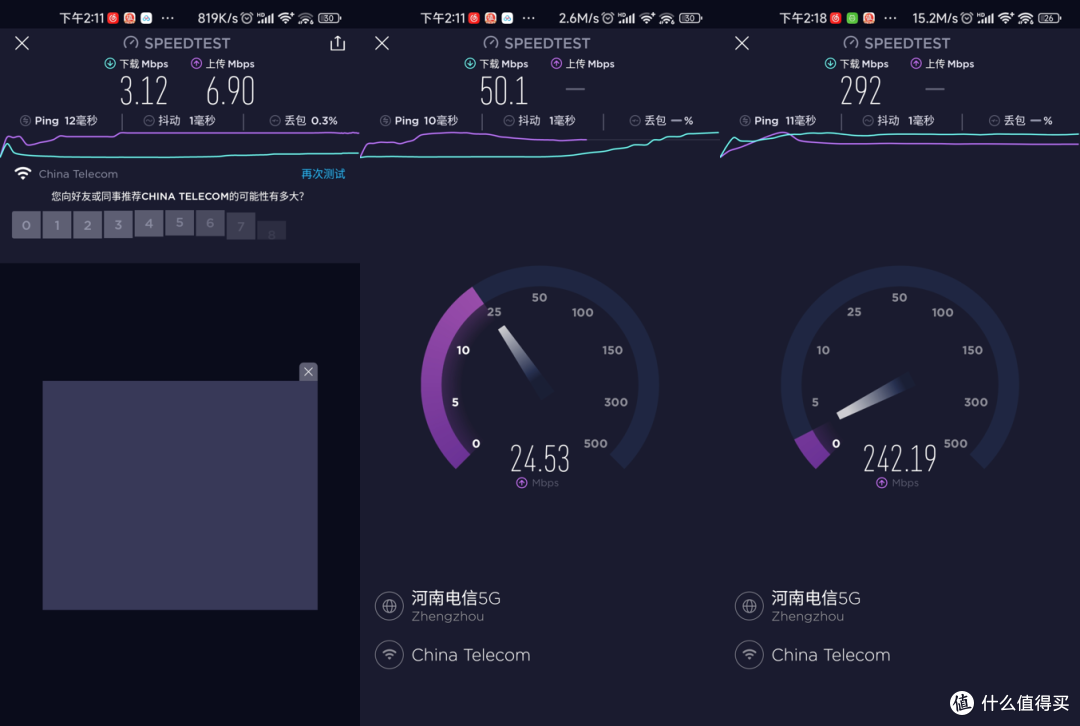Tap download arrow icon in middle screen

point(470,63)
